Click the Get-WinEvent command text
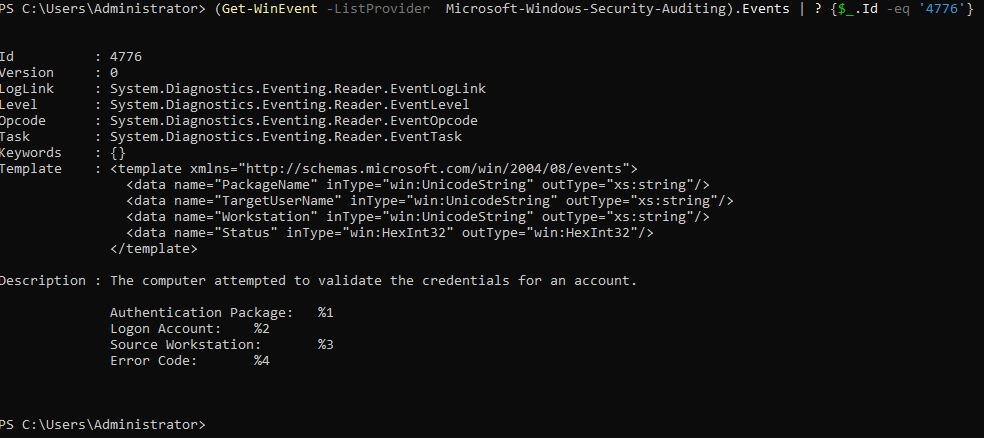The image size is (984, 438). click(270, 10)
